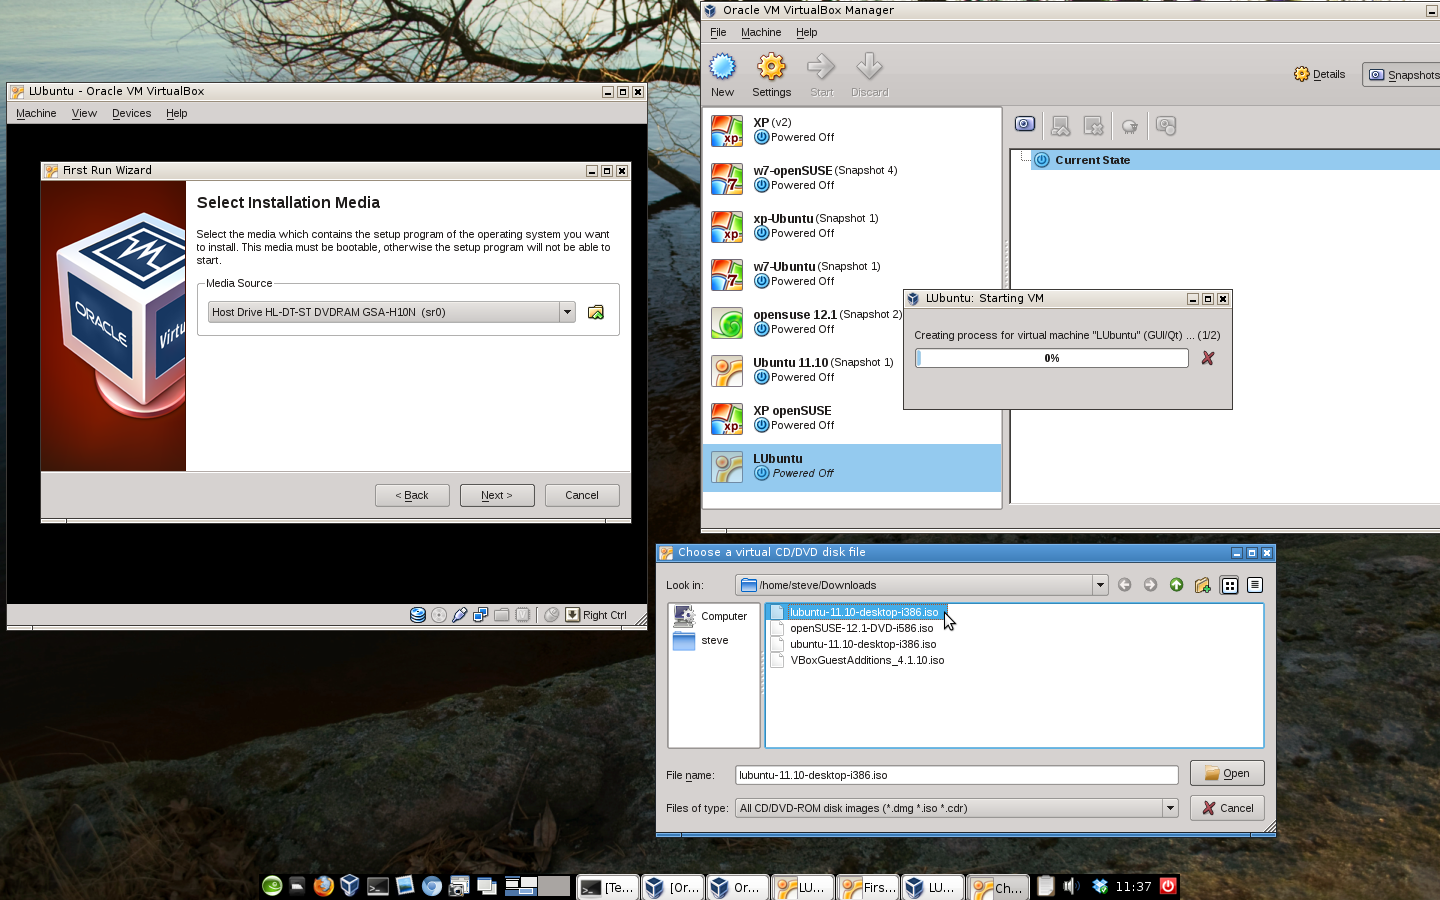1440x900 pixels.
Task: Cancel VM startup with the red X
Action: tap(1208, 358)
